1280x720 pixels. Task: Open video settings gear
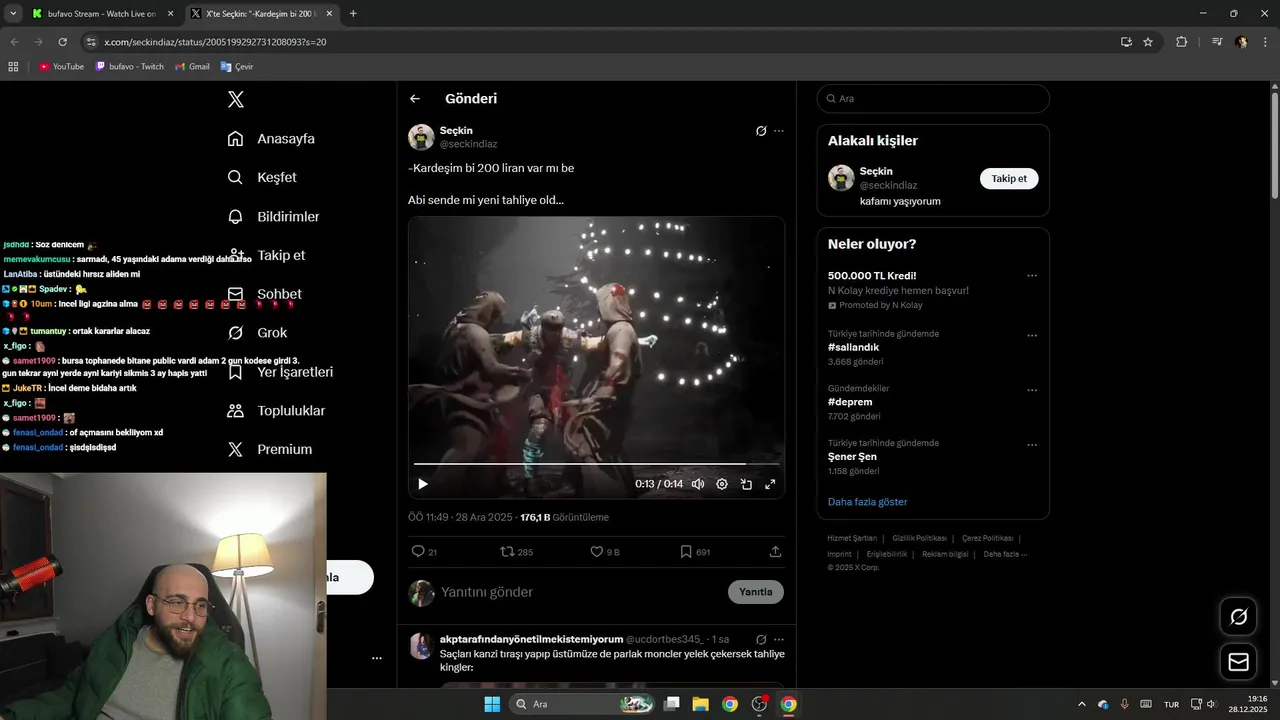722,484
